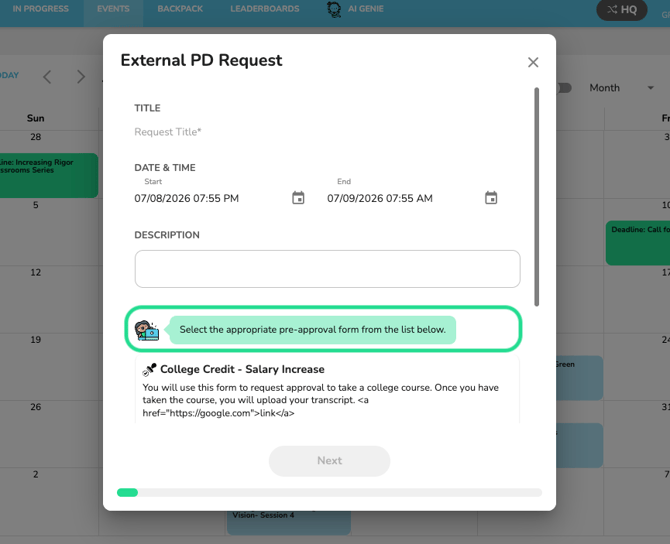Click the AI Genie robot icon
670x544 pixels.
coord(334,9)
